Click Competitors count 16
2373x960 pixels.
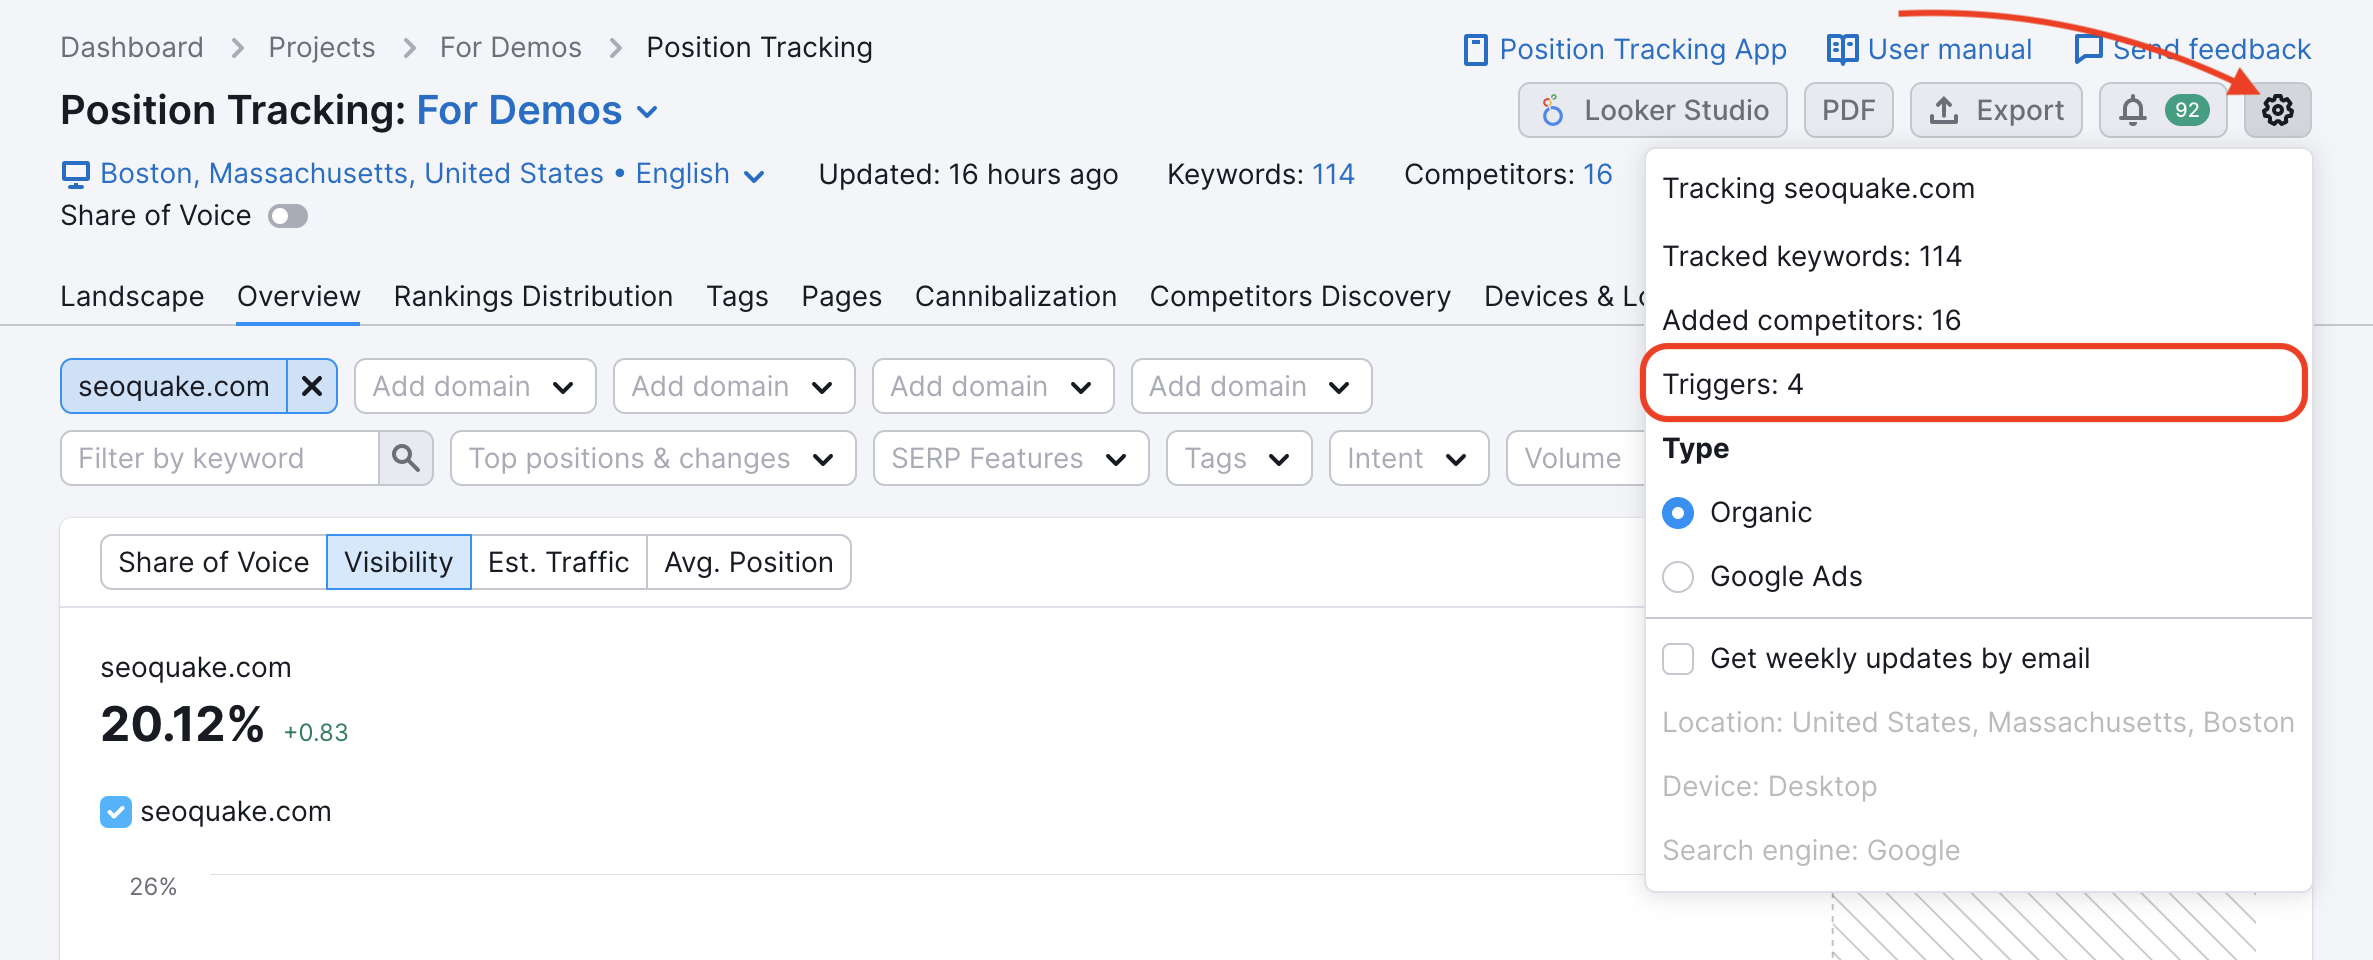[x=1597, y=174]
